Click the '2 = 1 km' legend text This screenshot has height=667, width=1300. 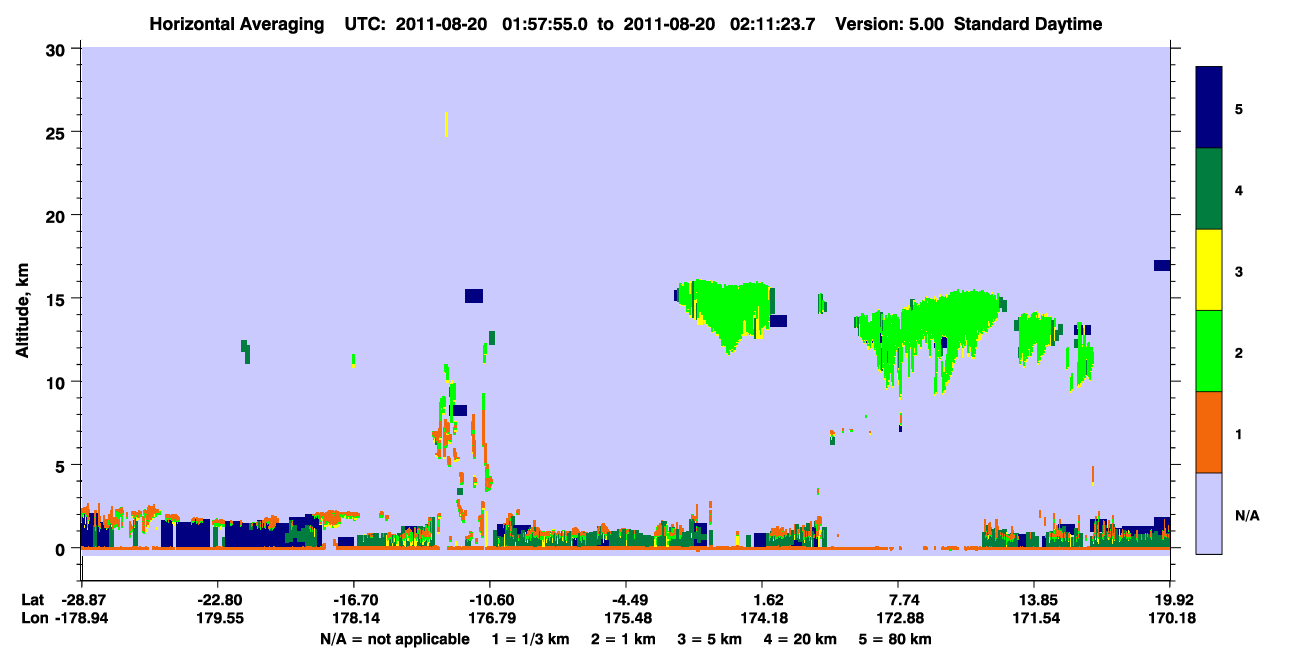(x=622, y=638)
